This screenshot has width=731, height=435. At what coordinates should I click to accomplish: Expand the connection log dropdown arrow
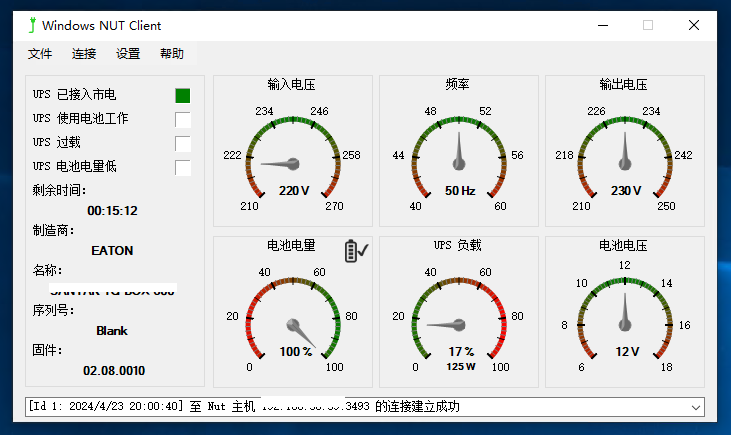696,407
